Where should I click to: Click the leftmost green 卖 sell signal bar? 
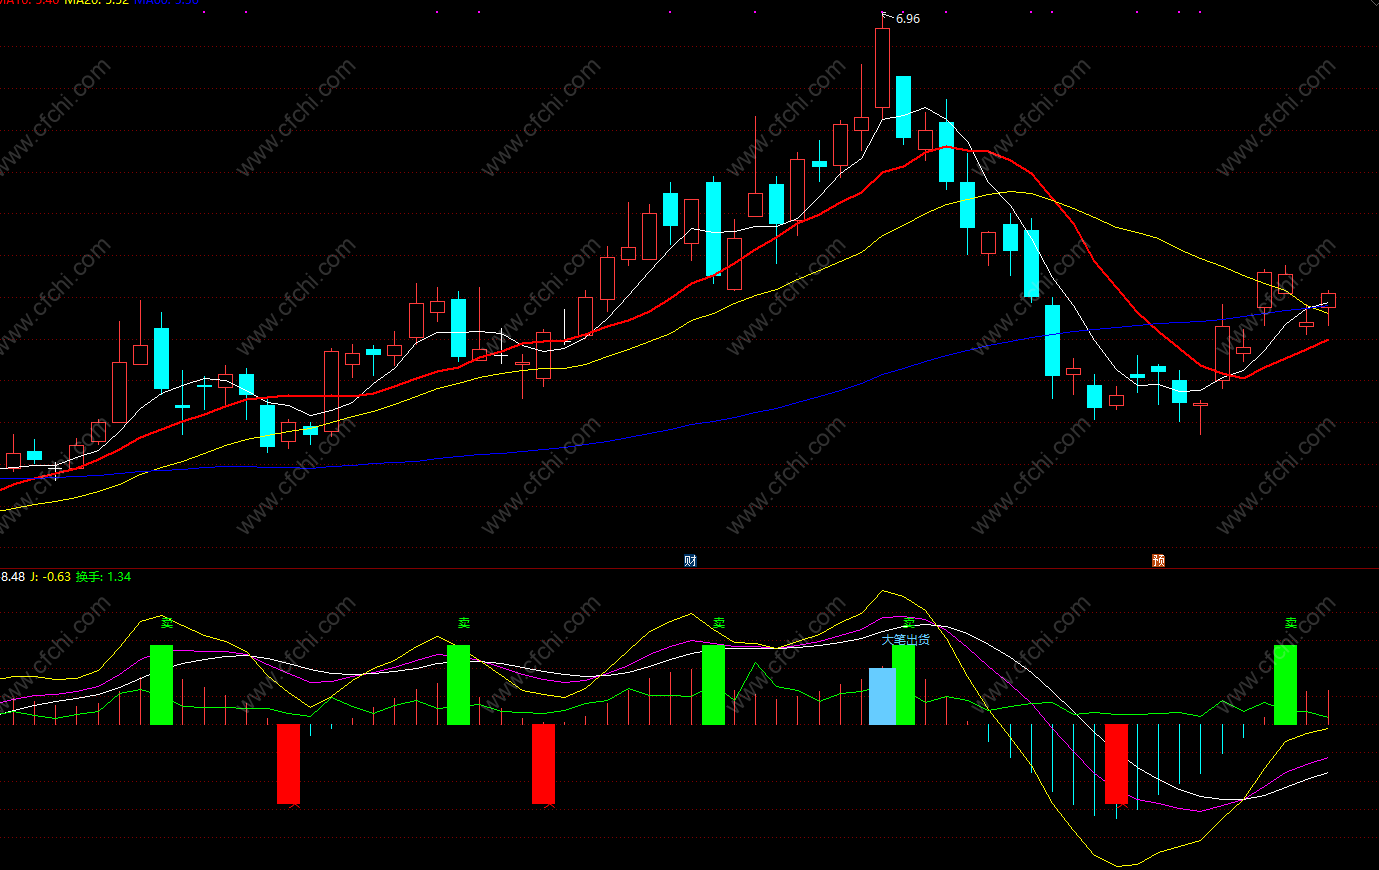point(161,685)
